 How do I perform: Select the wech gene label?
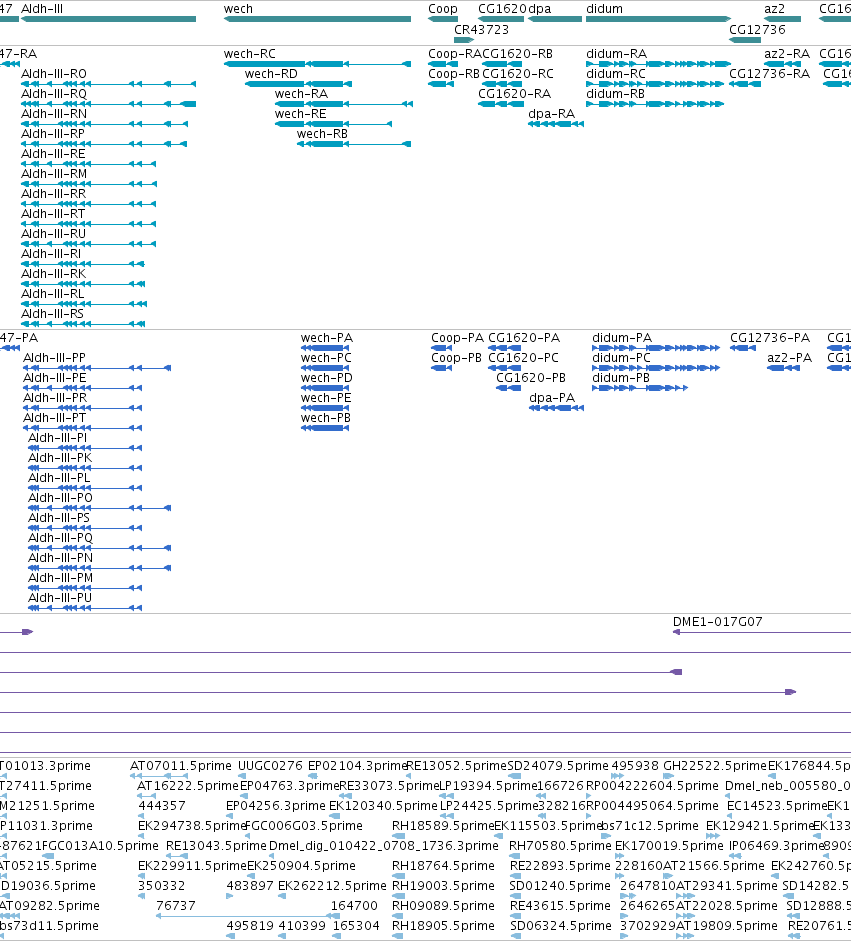238,9
